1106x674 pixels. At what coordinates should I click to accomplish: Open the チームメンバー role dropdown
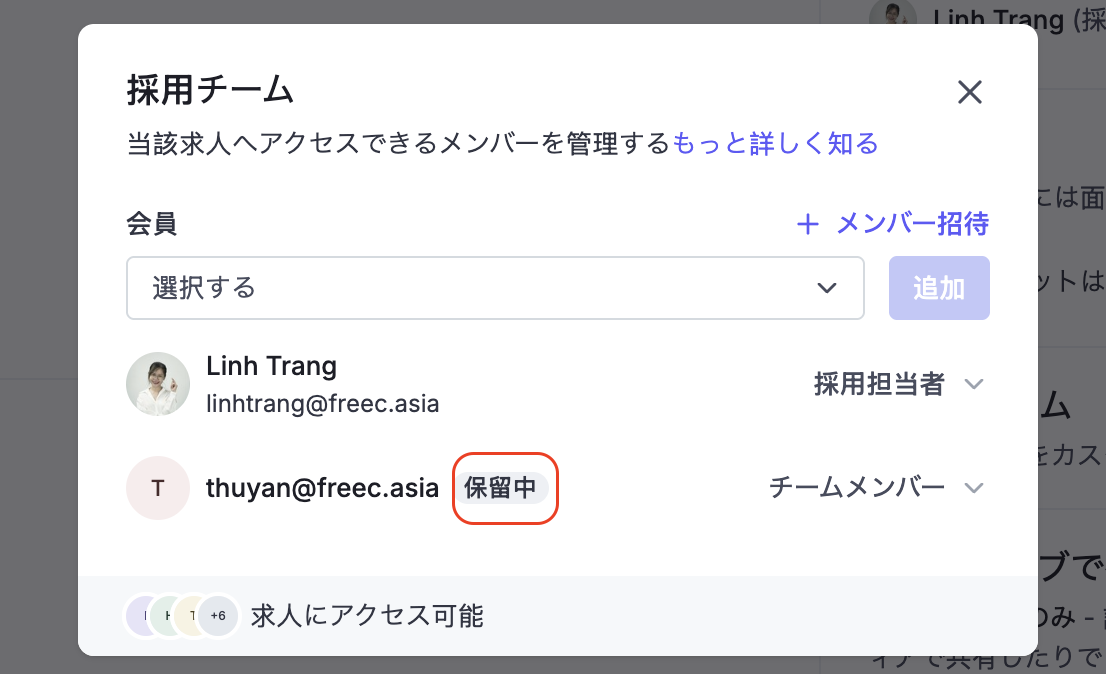[x=876, y=488]
